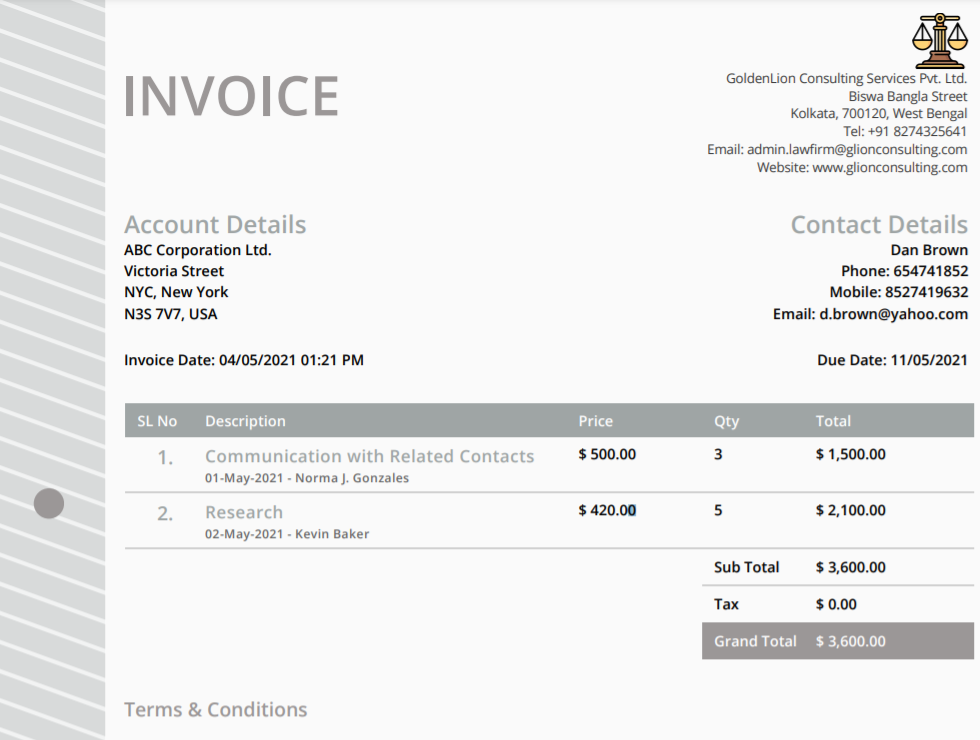Screen dimensions: 980x740
Task: Click the Biswa Bangla Street address line
Action: point(908,96)
